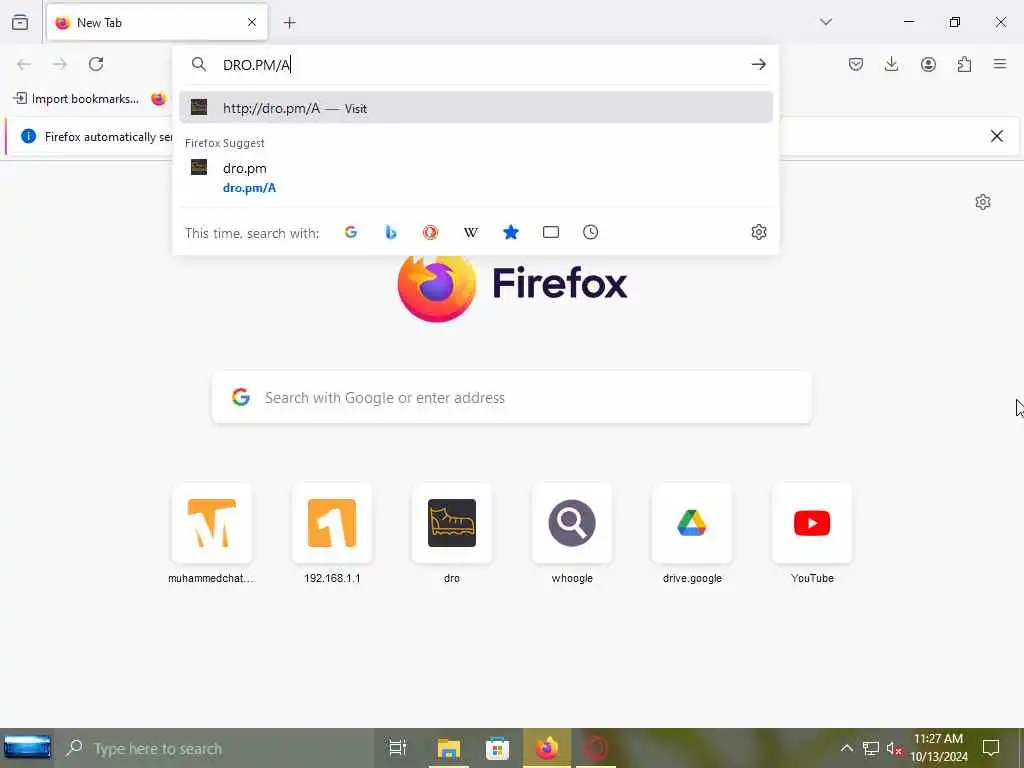1024x768 pixels.
Task: Open the Firefox application menu
Action: pyautogui.click(x=1000, y=64)
